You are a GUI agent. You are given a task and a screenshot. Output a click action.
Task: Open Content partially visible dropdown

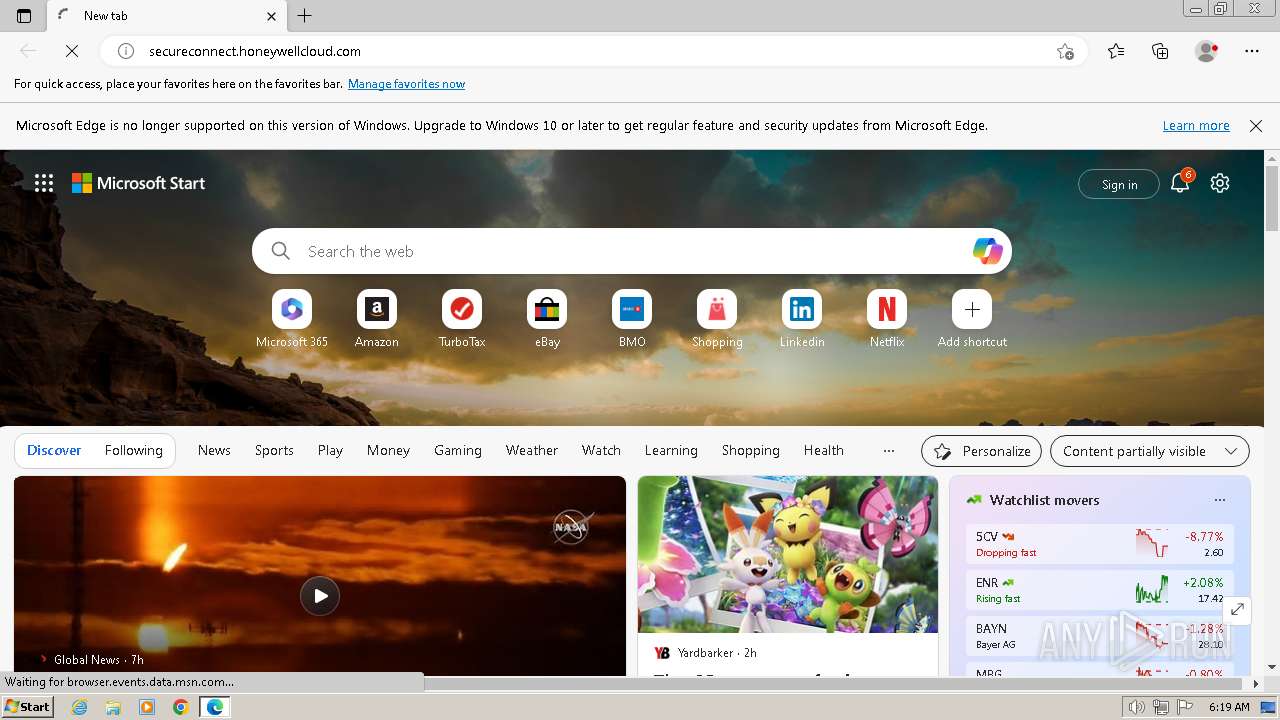[1150, 451]
